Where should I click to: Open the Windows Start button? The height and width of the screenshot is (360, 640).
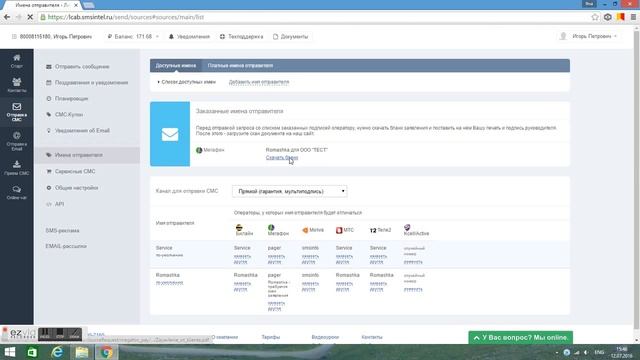9,352
